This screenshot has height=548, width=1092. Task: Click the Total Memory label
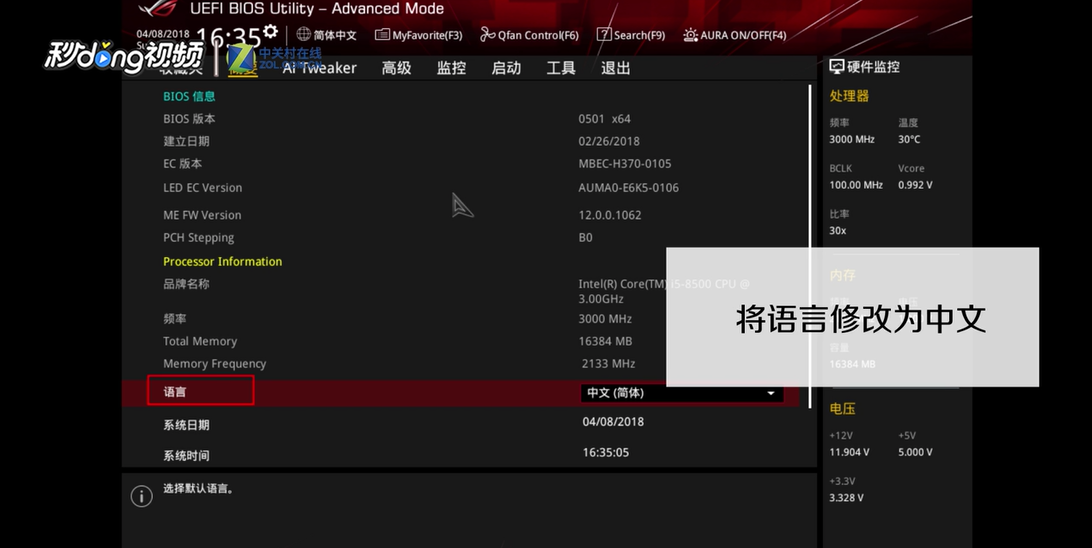(200, 341)
